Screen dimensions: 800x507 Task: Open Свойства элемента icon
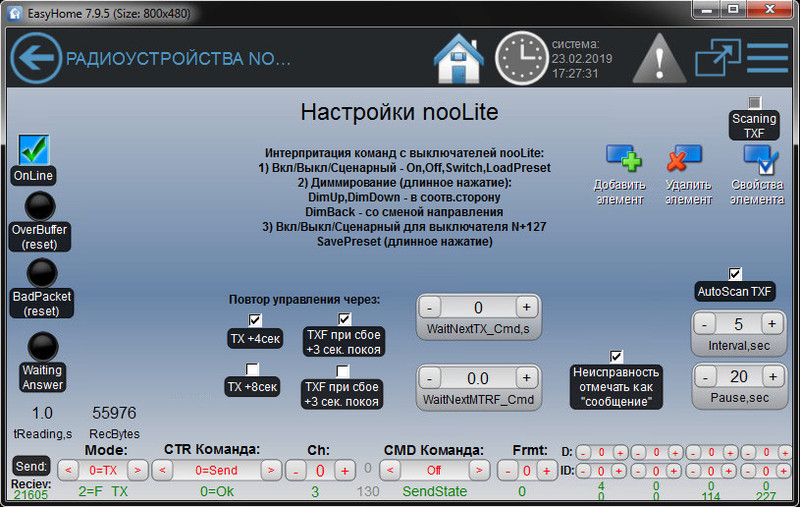pyautogui.click(x=759, y=159)
